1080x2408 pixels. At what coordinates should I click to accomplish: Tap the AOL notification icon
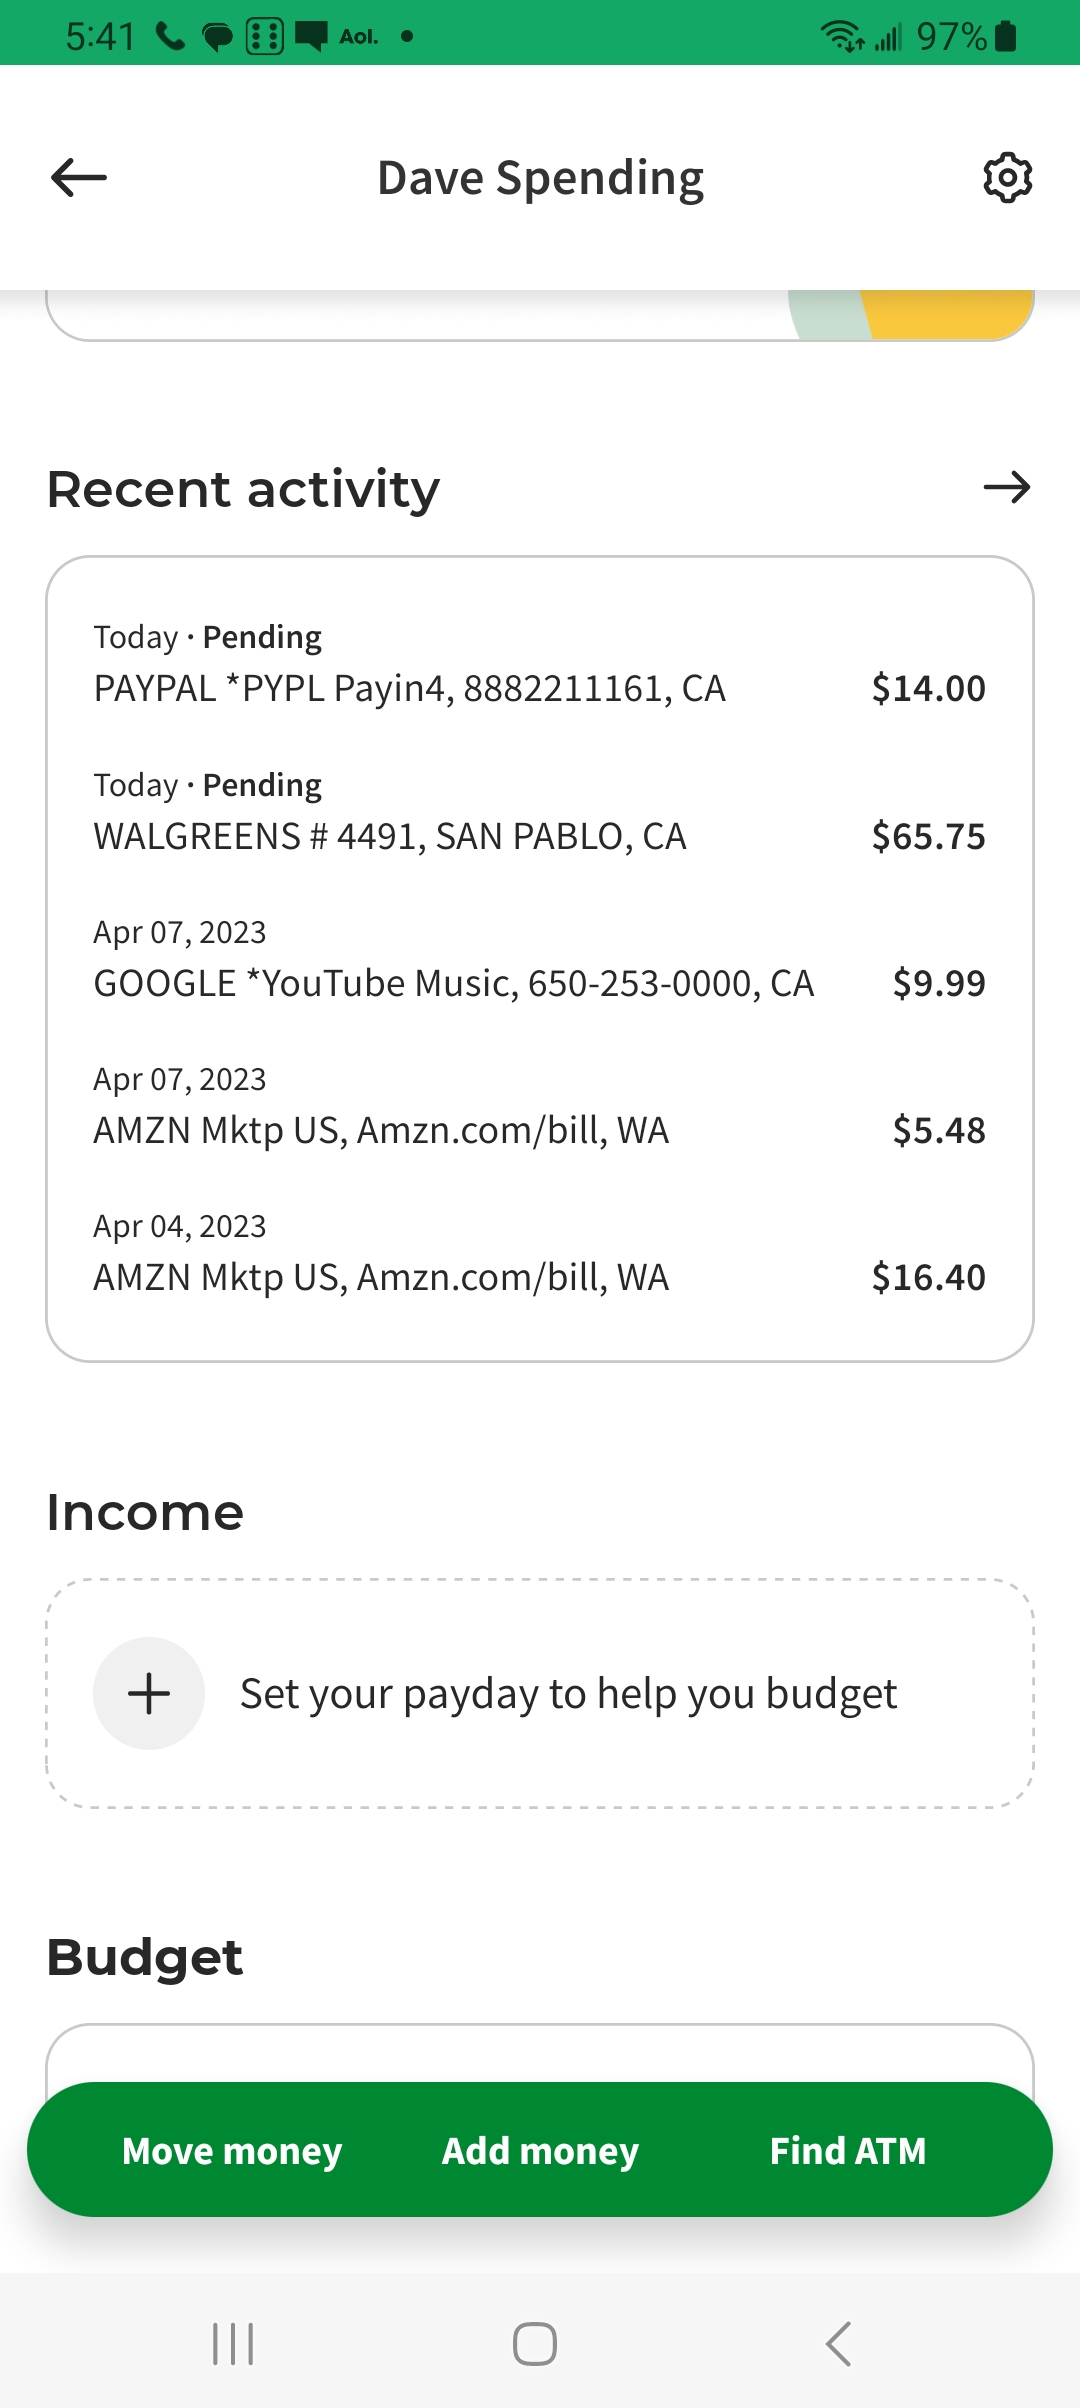click(x=358, y=37)
